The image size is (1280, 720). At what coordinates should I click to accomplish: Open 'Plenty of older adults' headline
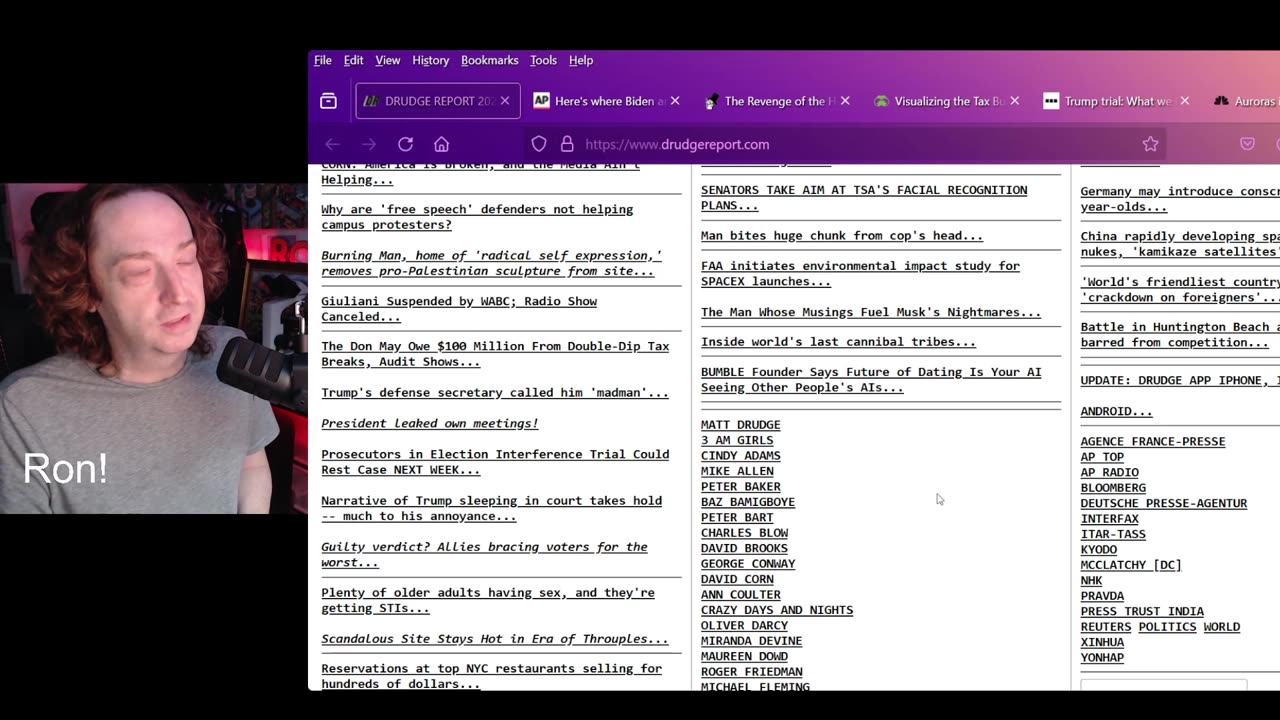[488, 600]
